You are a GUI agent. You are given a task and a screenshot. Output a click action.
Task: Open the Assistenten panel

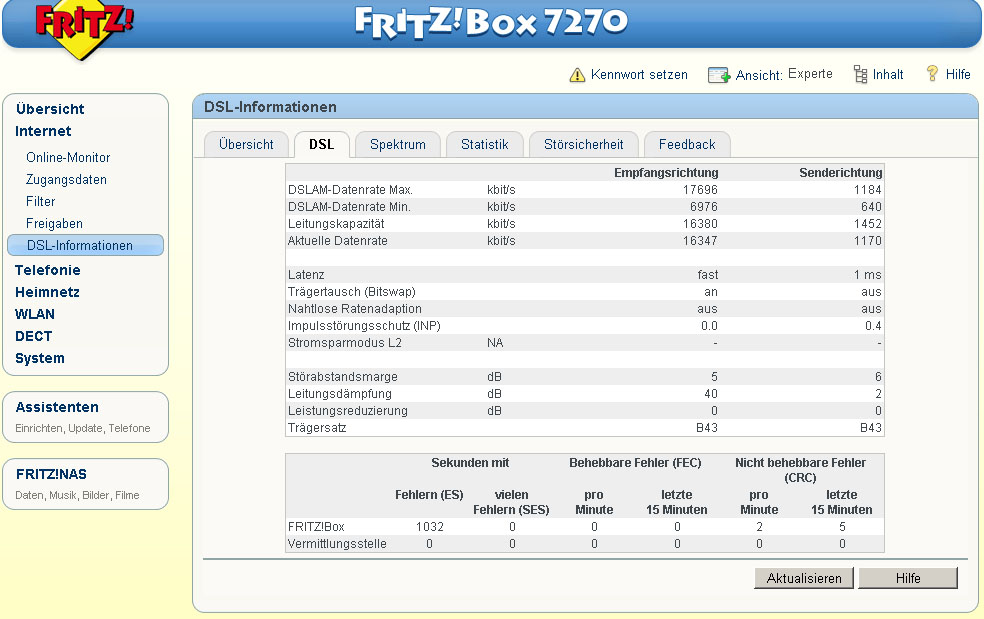[85, 417]
